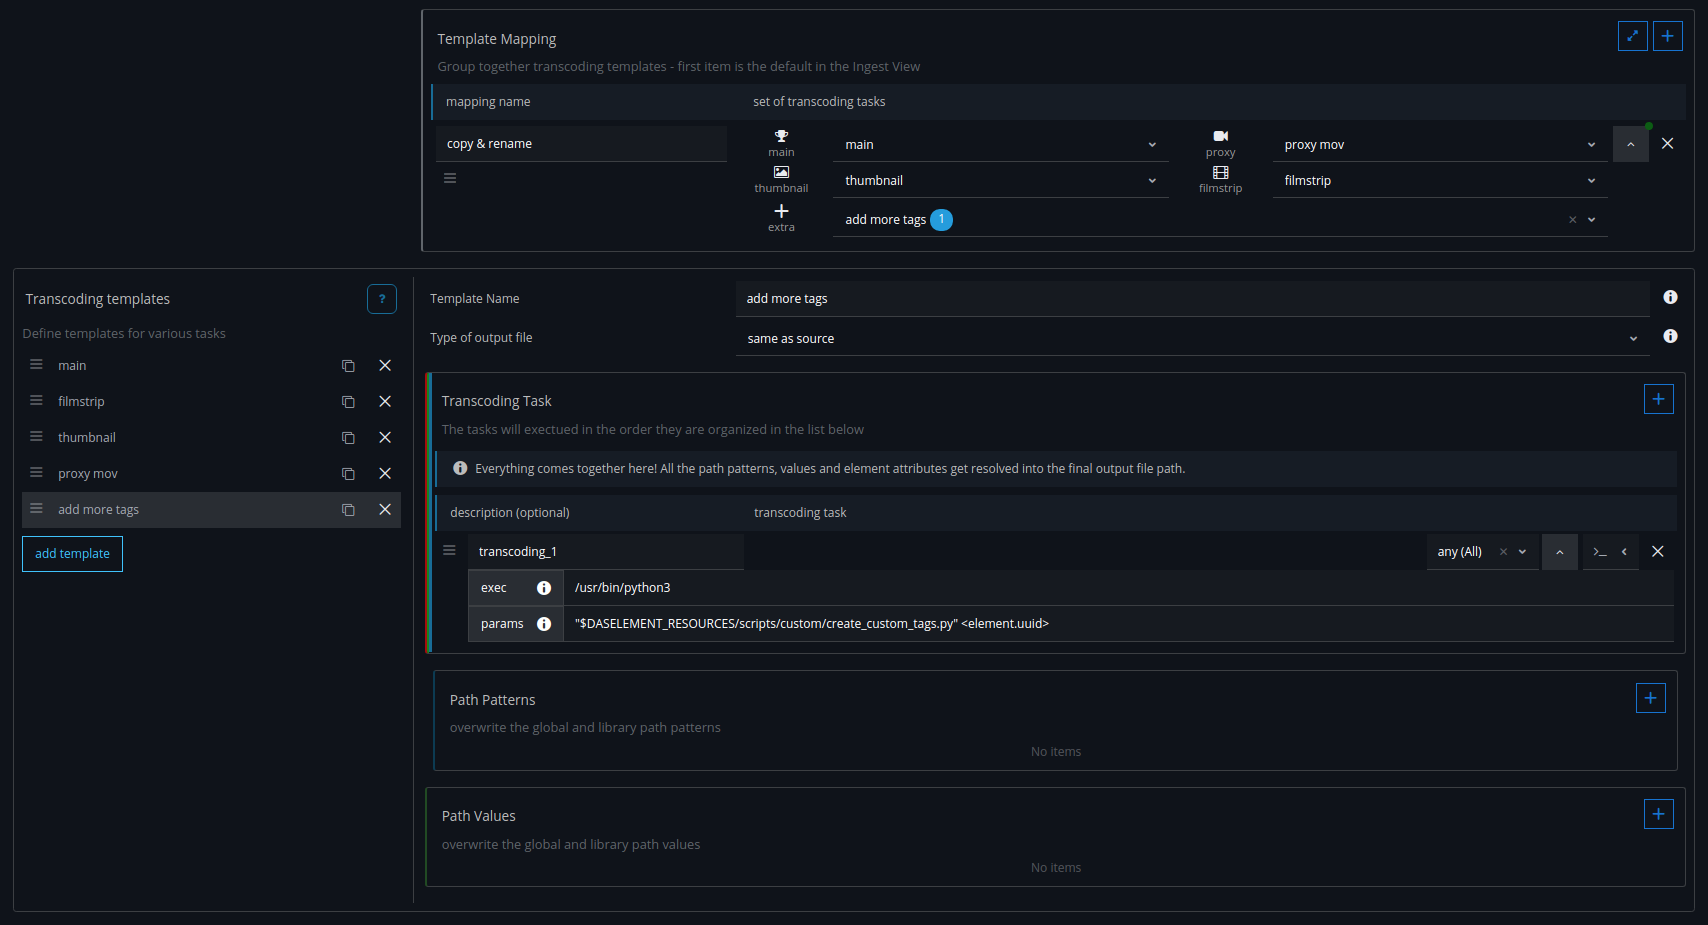Select the proxy mov template in the list
1708x925 pixels.
[x=87, y=473]
